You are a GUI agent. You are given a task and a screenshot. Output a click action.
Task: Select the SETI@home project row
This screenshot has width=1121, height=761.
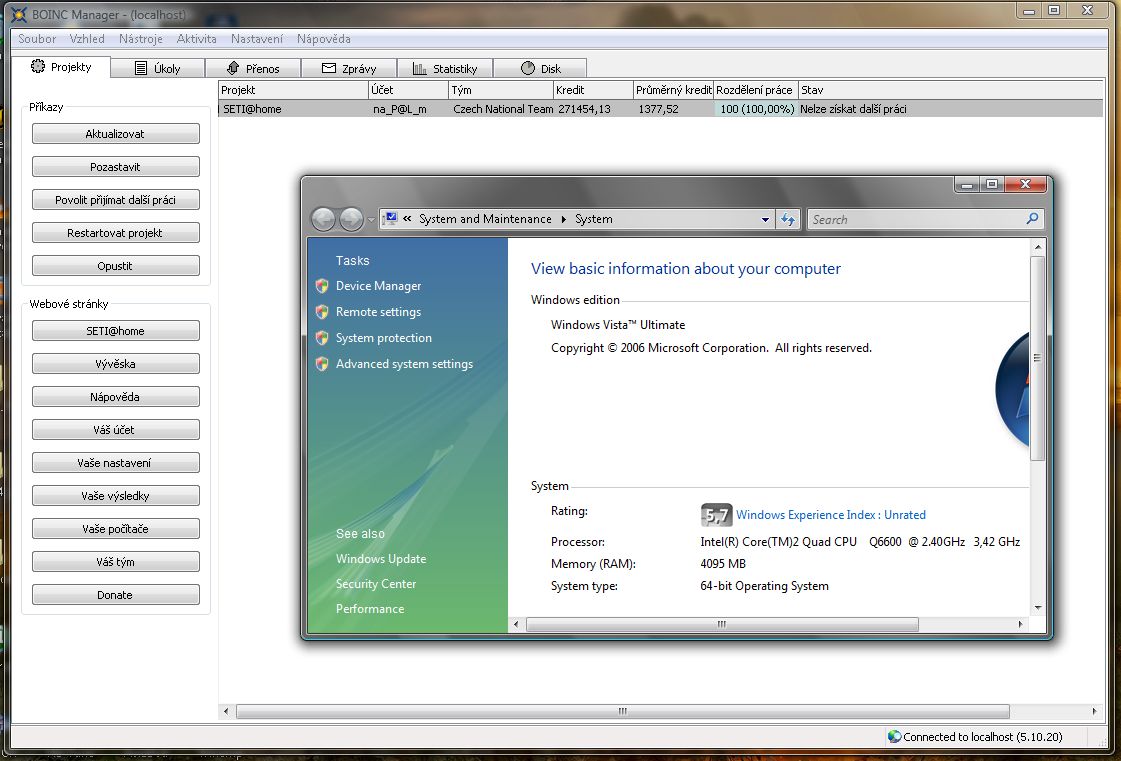[x=661, y=109]
